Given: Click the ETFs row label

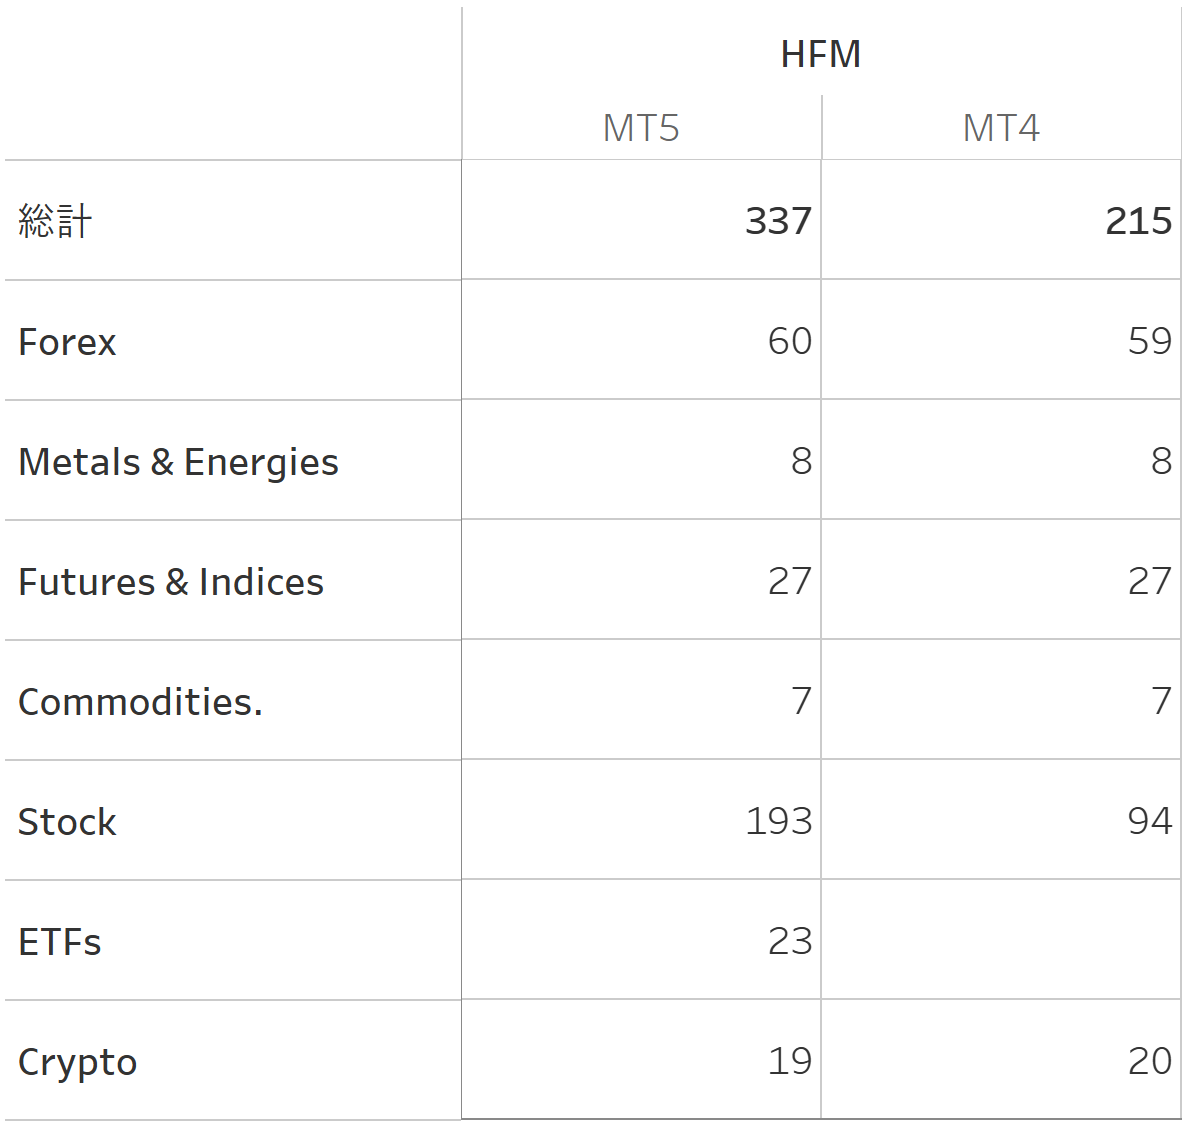Looking at the screenshot, I should 60,942.
